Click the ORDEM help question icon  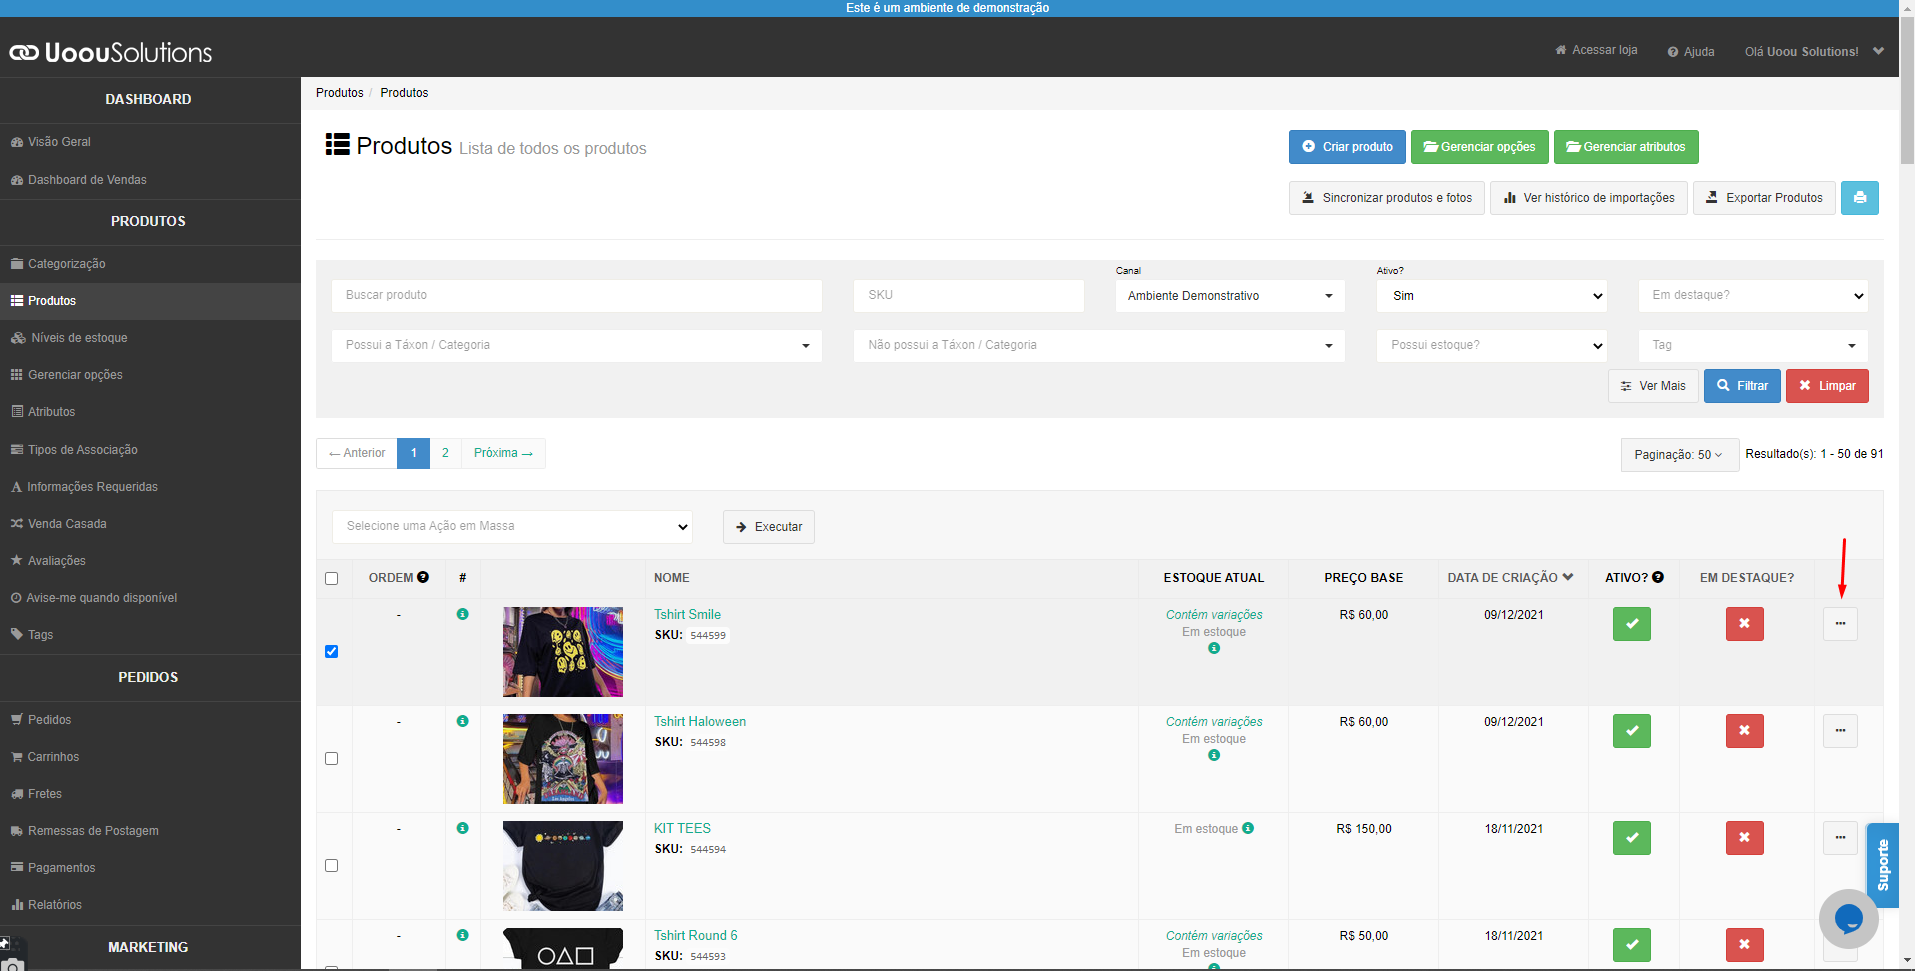point(423,577)
